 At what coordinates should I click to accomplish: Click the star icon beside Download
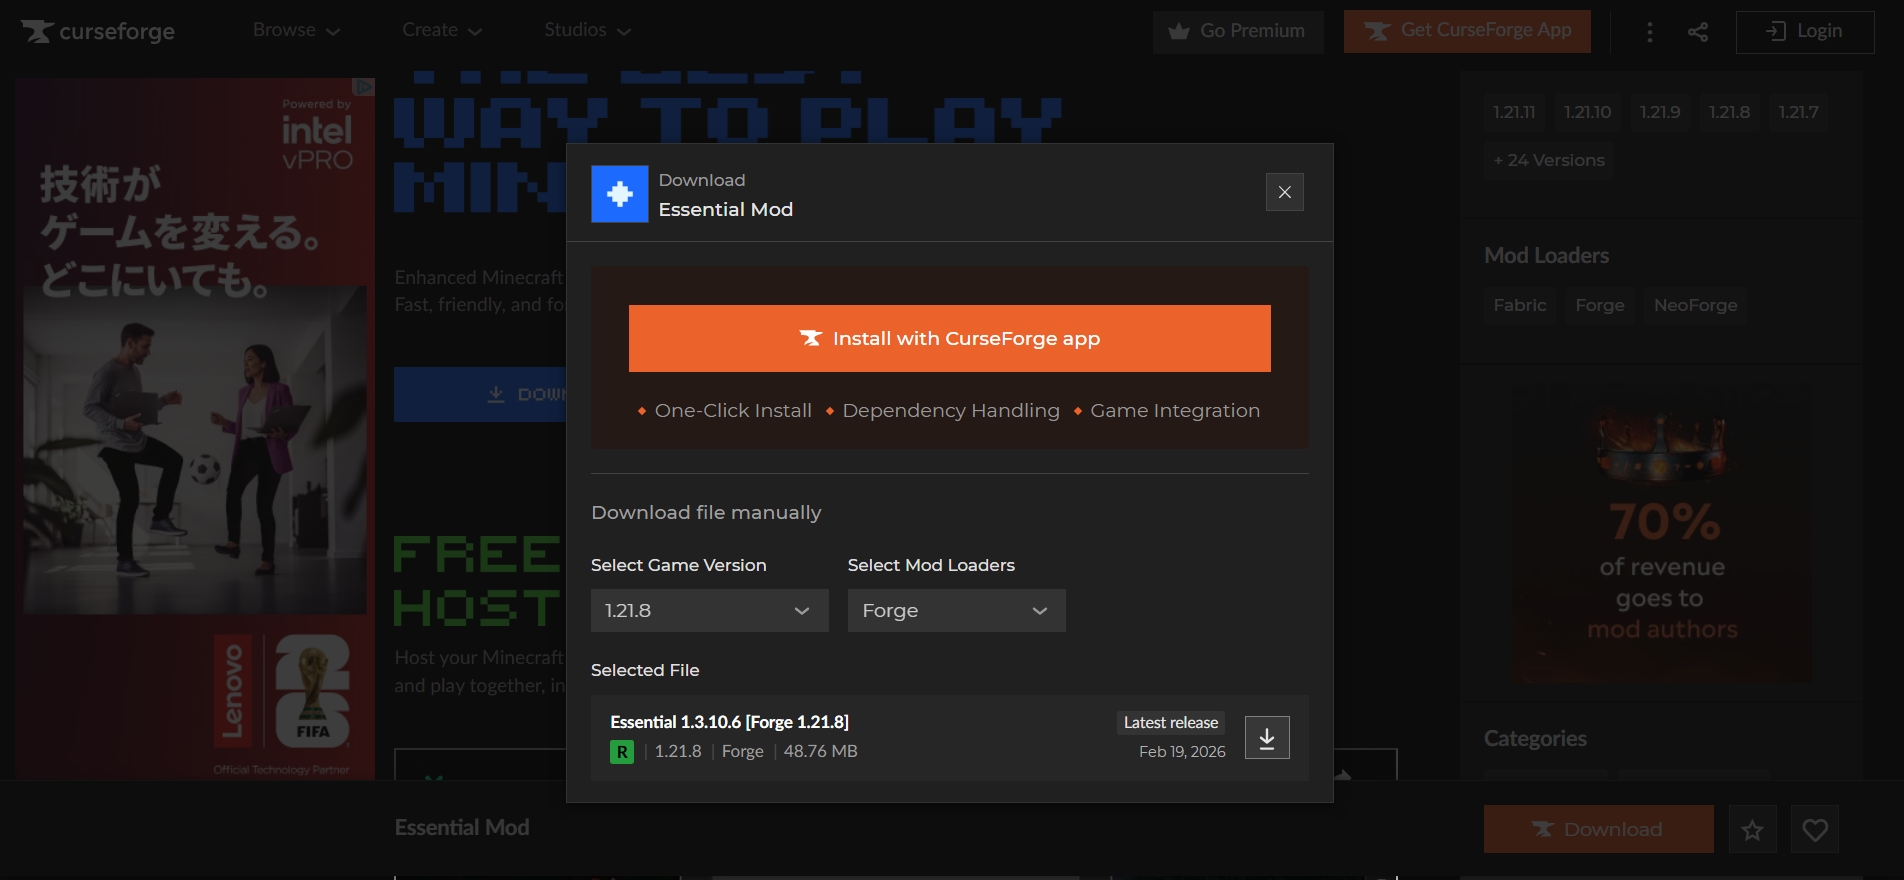1752,829
